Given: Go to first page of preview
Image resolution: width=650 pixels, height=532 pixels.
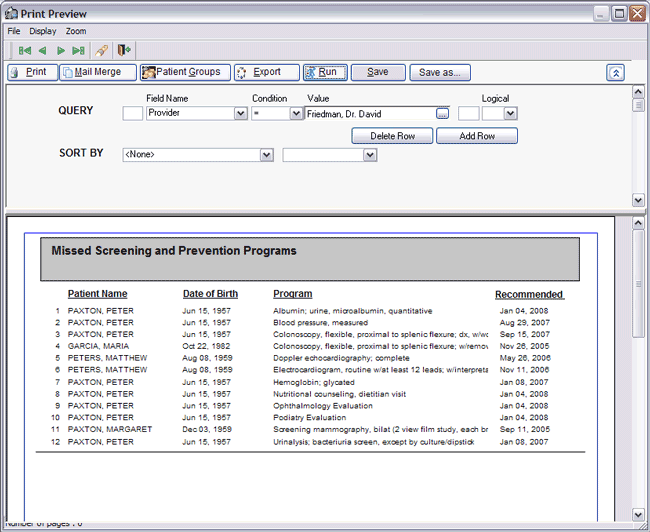Looking at the screenshot, I should pos(25,50).
